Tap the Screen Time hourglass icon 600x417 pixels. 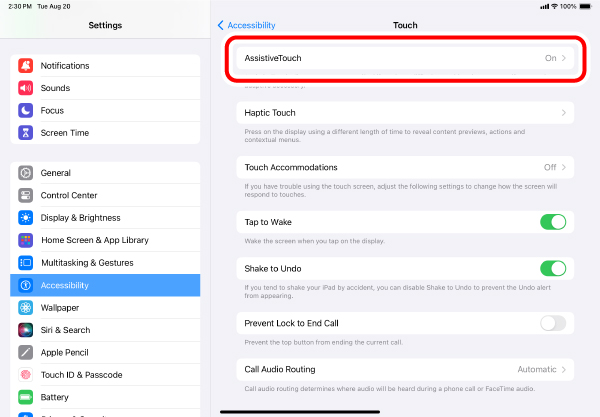pyautogui.click(x=26, y=133)
